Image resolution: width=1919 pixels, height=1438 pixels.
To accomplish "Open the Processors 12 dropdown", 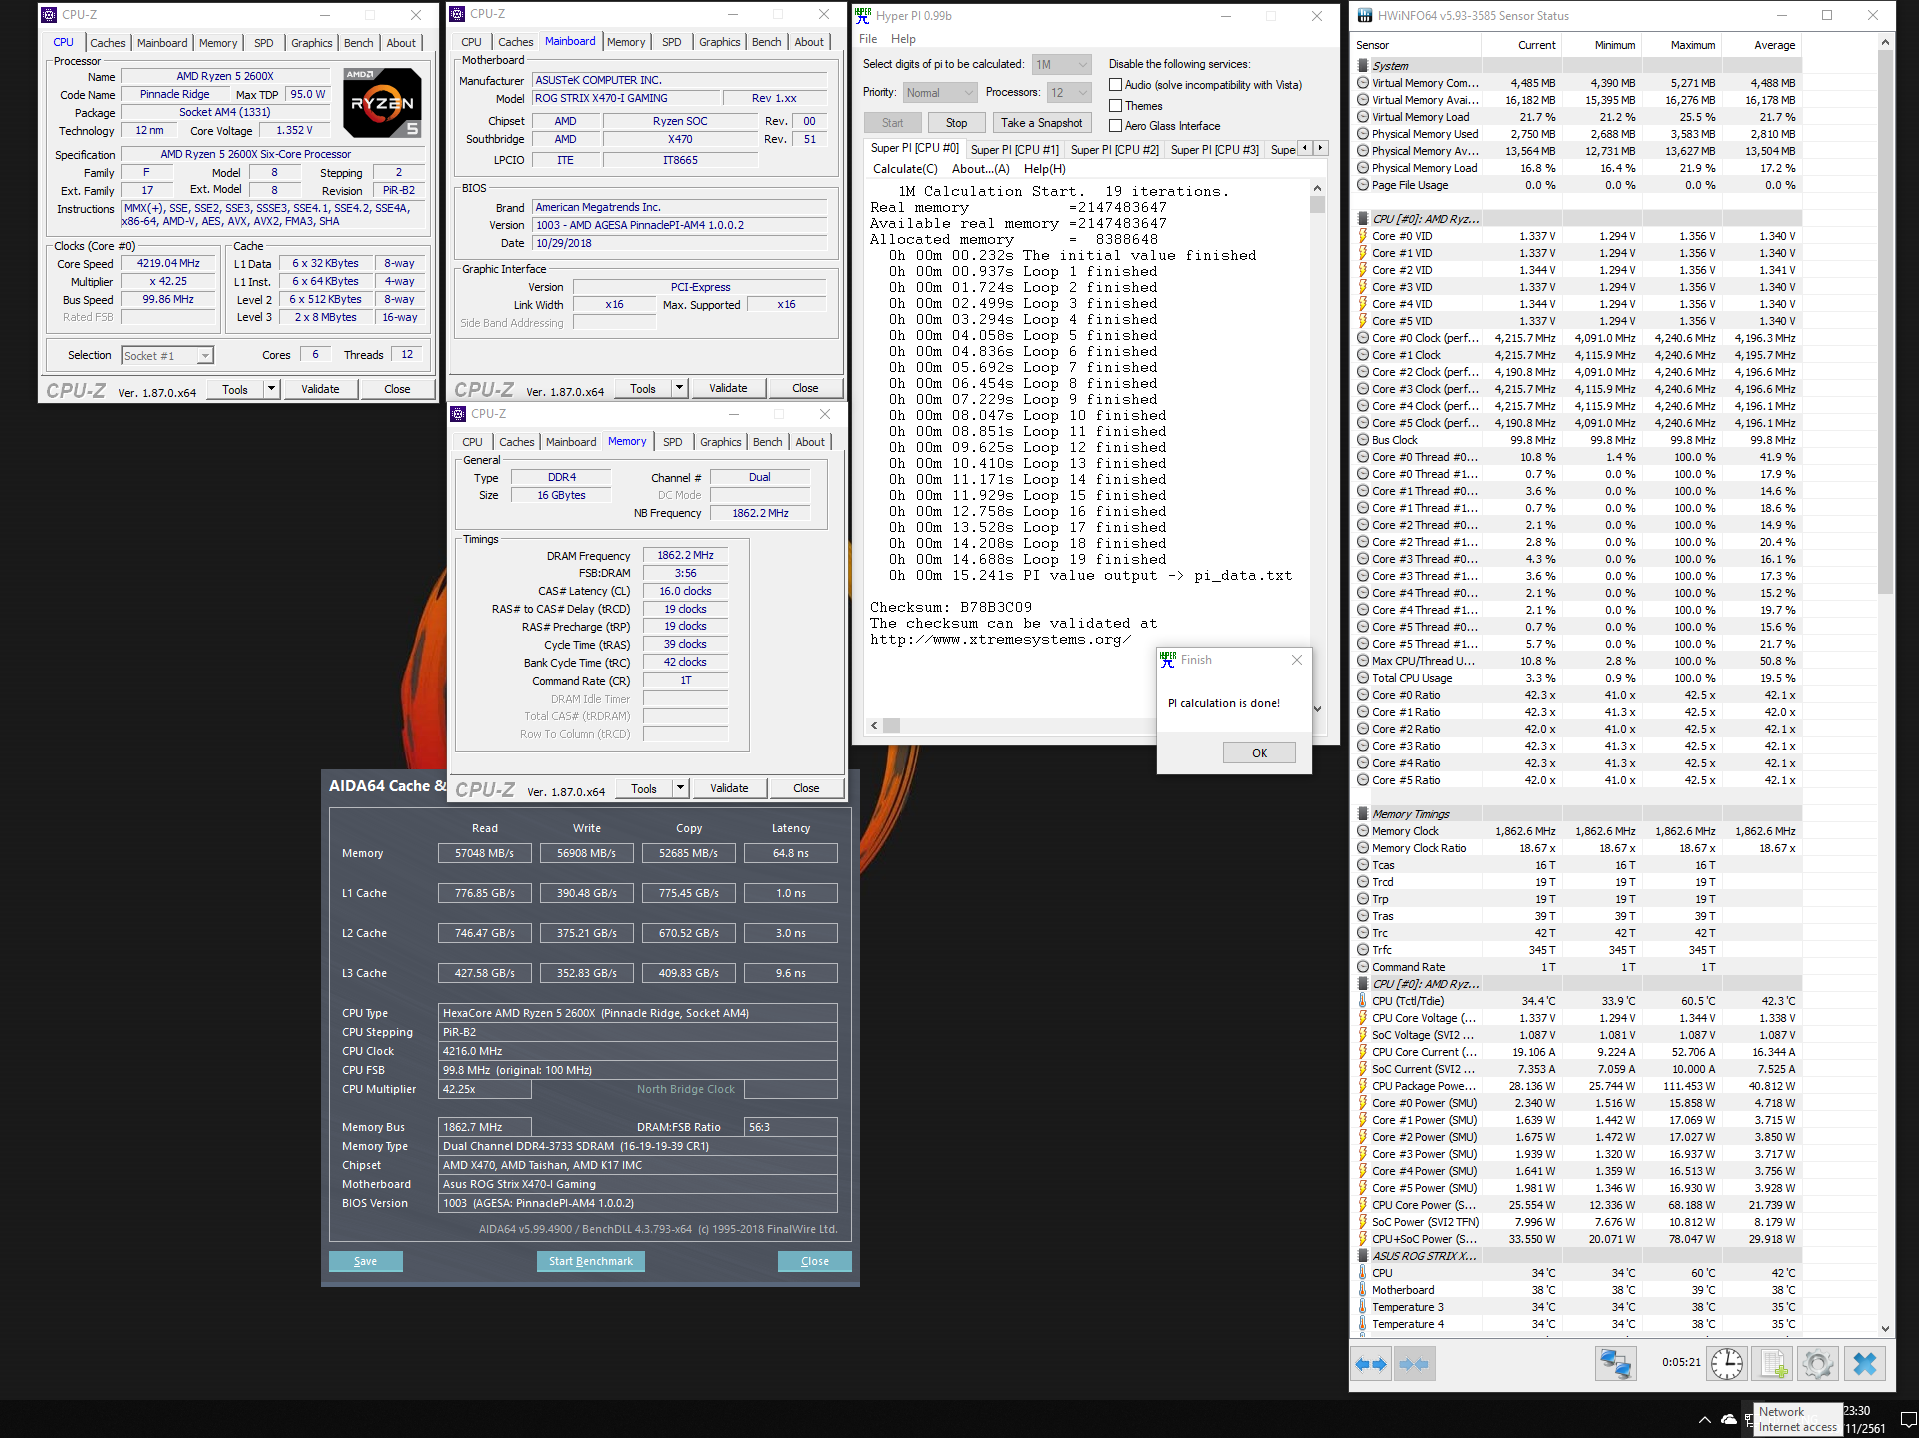I will pyautogui.click(x=1069, y=93).
